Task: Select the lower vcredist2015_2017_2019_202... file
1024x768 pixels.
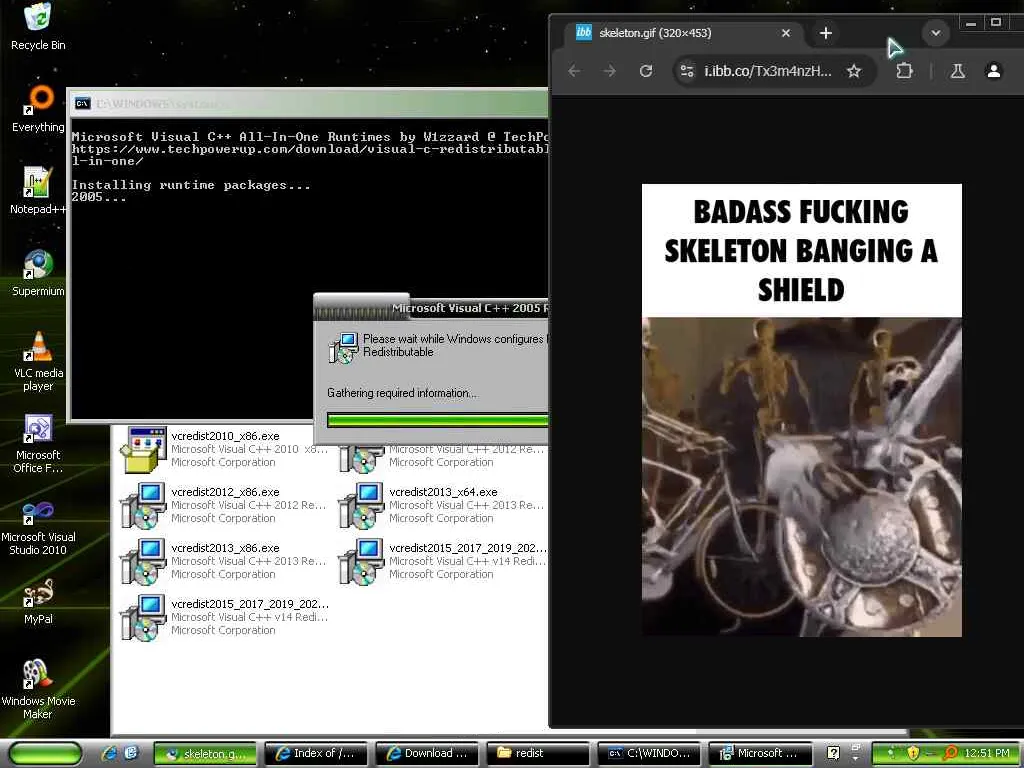Action: pos(225,617)
